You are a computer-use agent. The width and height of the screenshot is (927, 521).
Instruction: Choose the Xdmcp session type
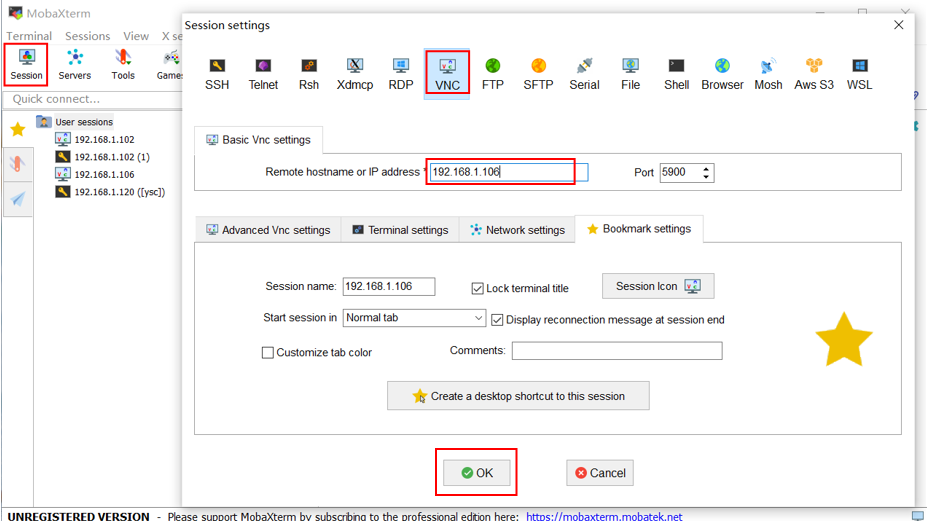coord(355,74)
